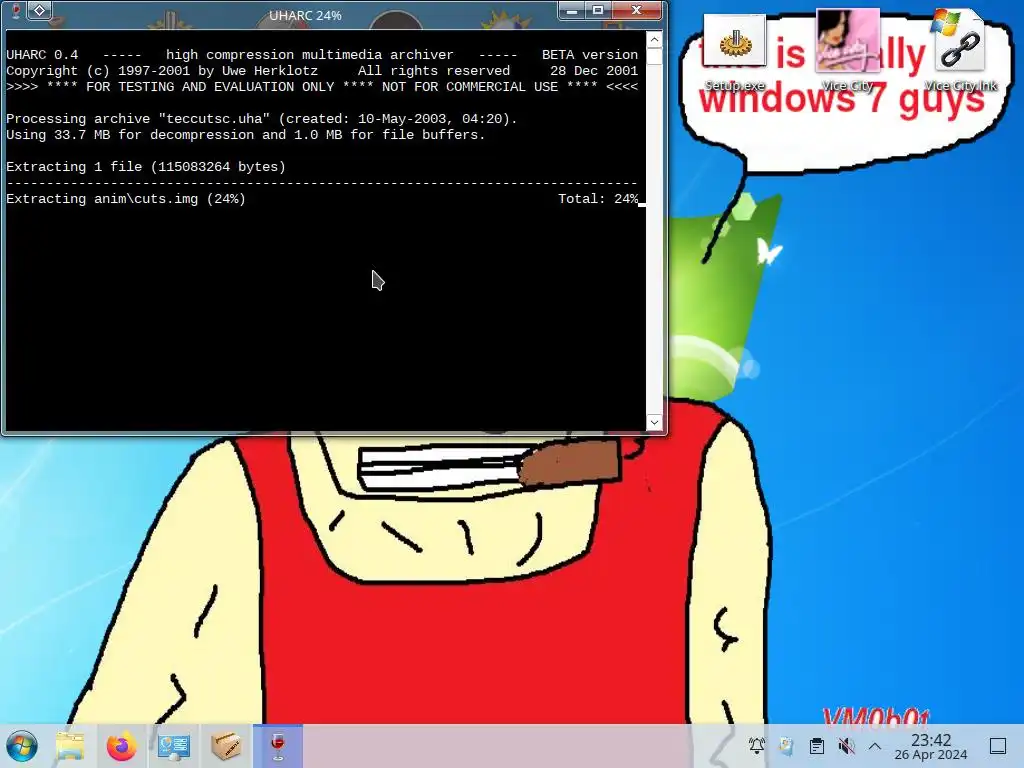Click the console scrollbar down arrow
This screenshot has height=768, width=1024.
(x=654, y=422)
